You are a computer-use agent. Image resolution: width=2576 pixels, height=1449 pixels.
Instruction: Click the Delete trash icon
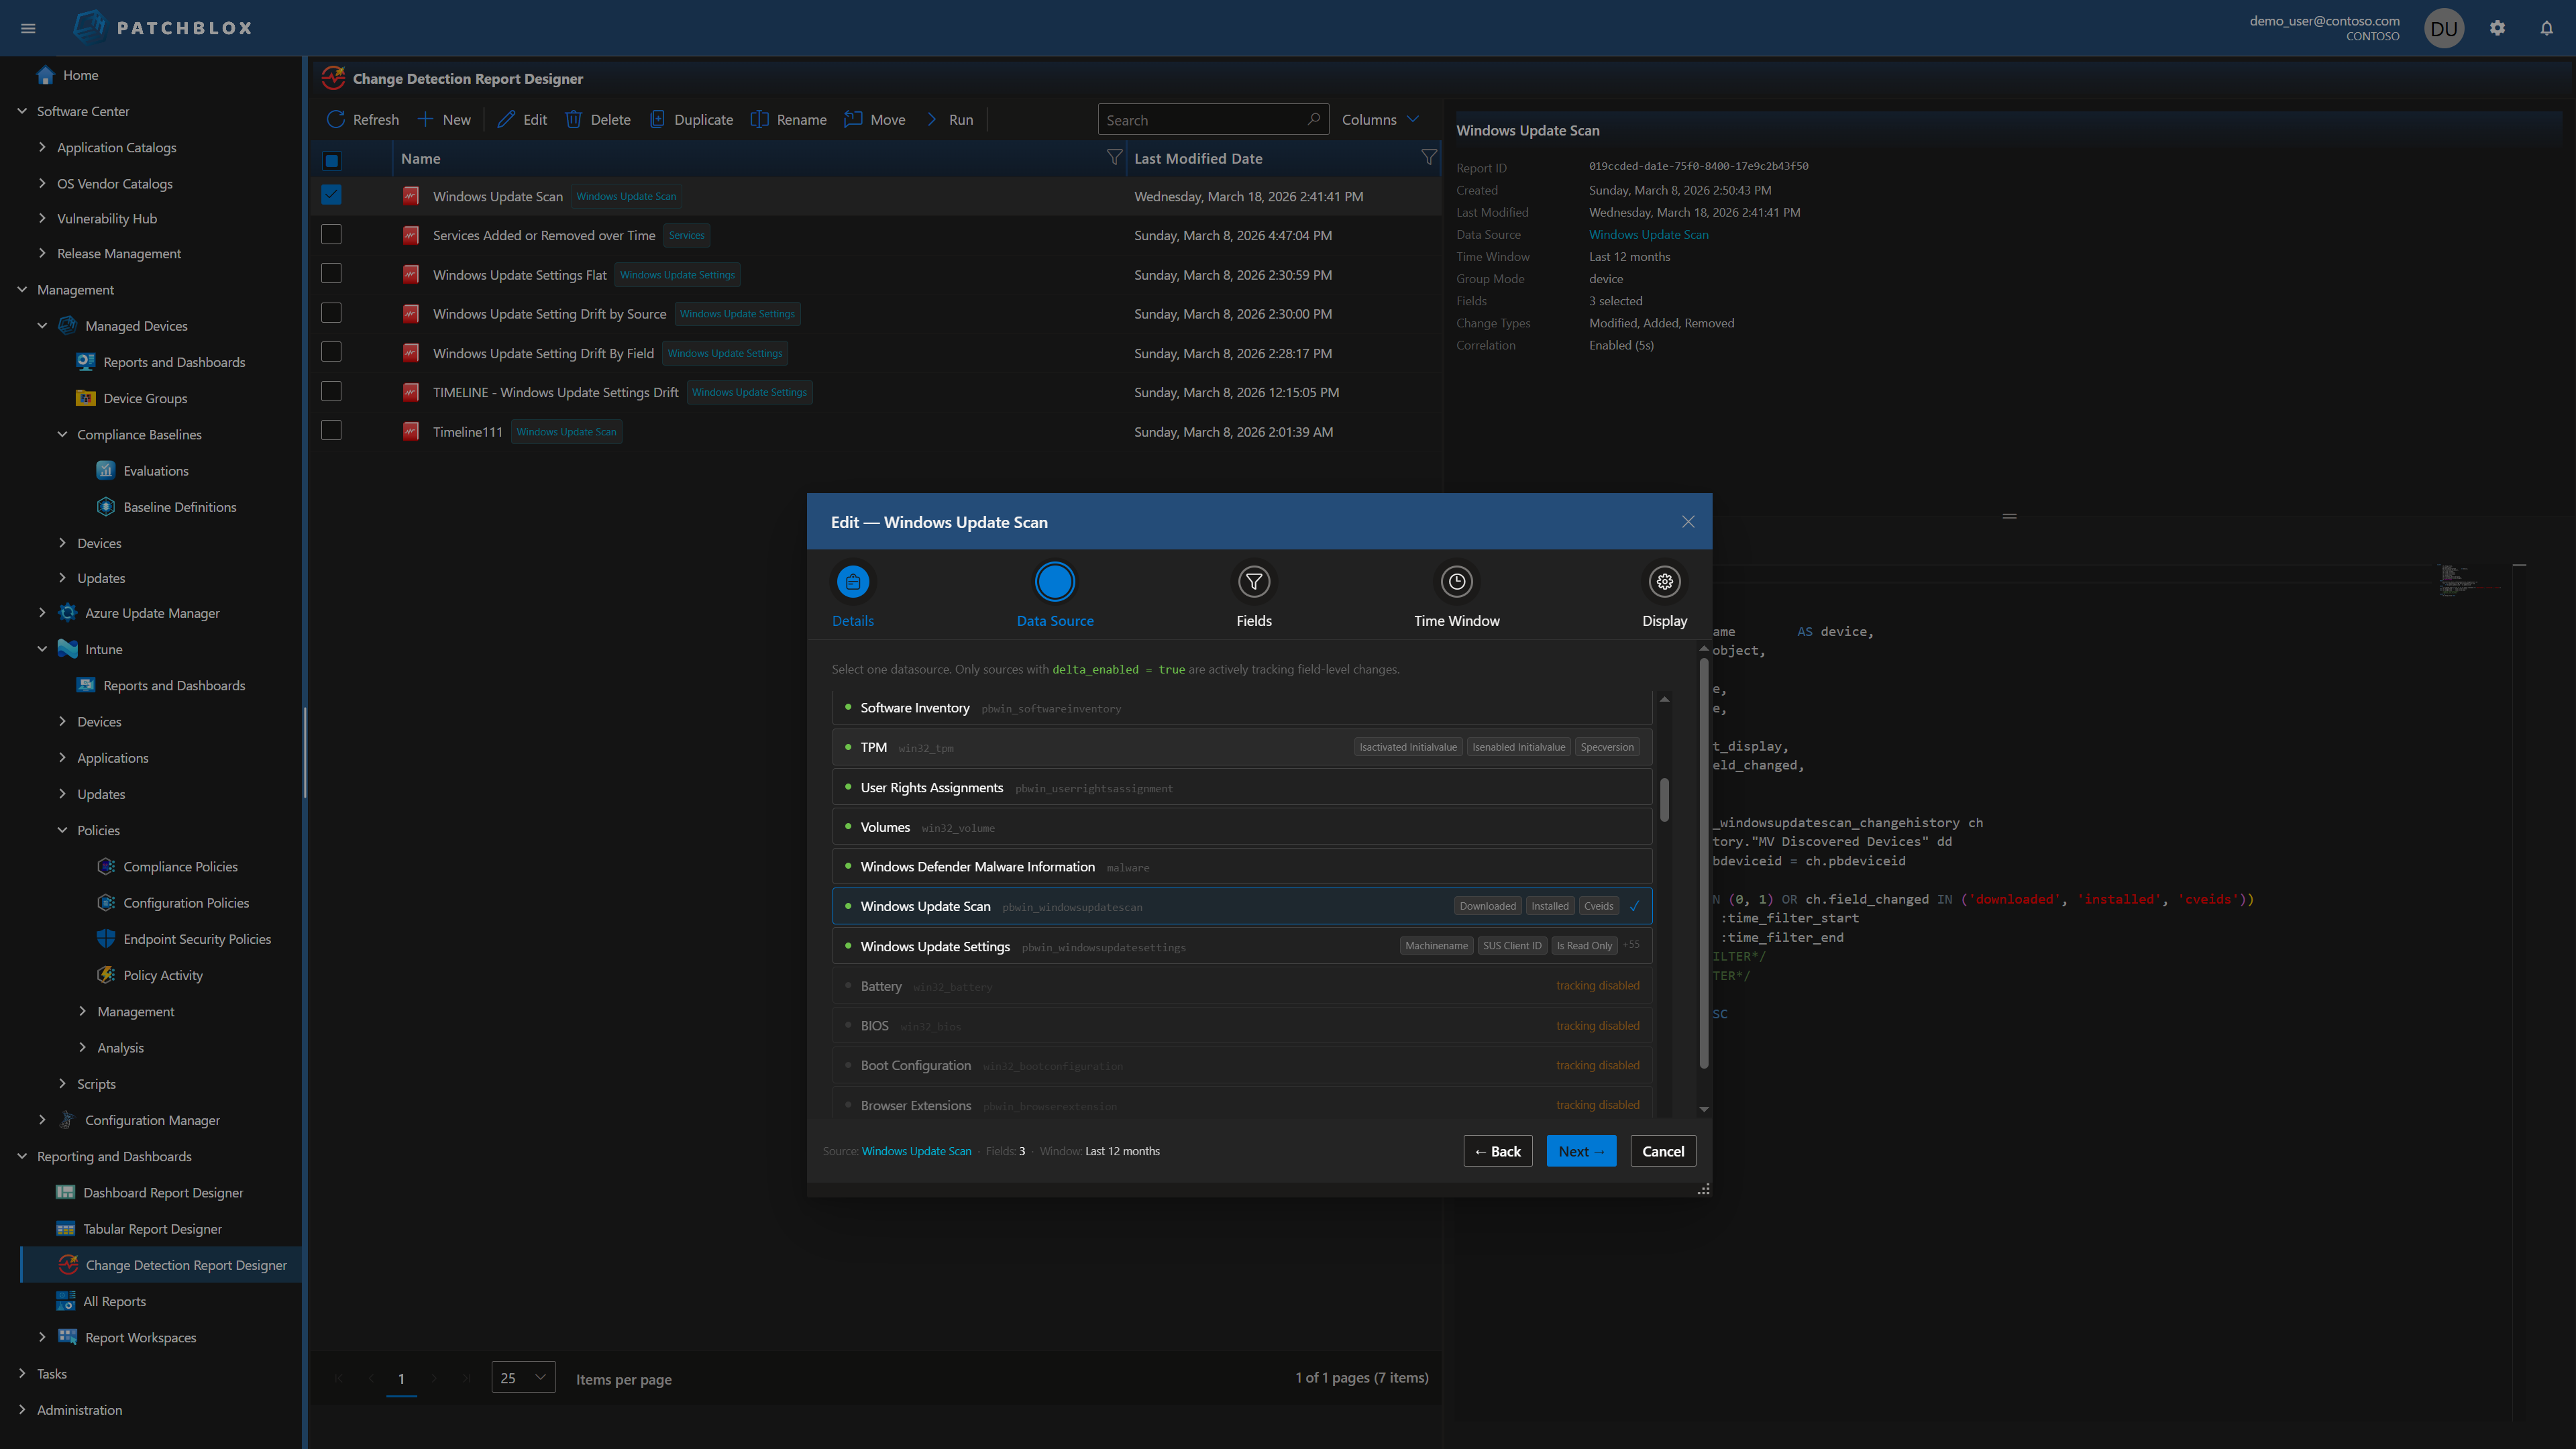click(x=573, y=119)
